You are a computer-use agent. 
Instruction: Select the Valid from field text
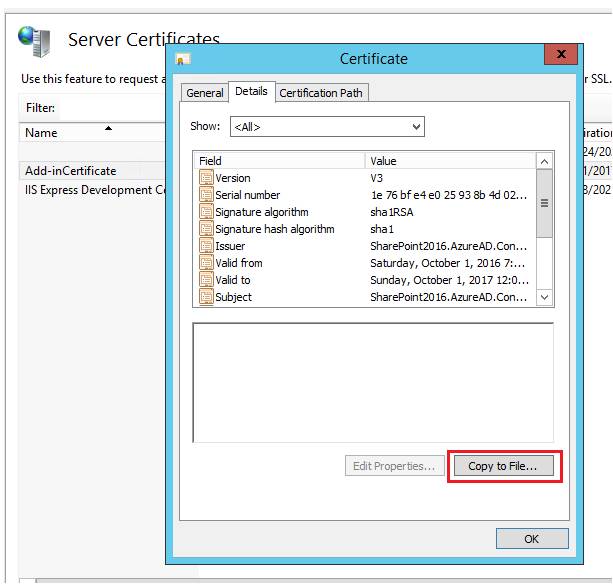coord(238,263)
